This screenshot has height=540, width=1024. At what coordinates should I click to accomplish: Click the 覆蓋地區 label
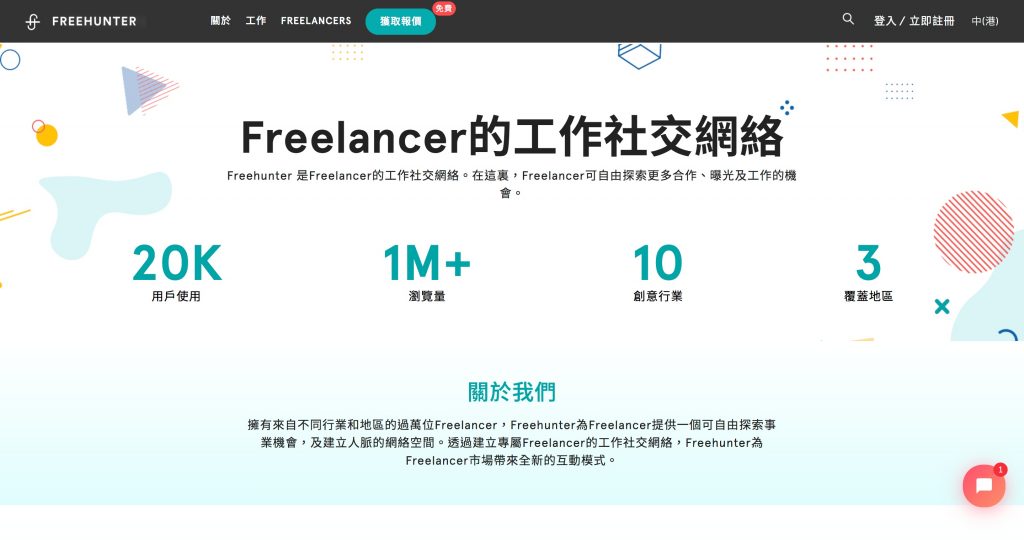869,296
